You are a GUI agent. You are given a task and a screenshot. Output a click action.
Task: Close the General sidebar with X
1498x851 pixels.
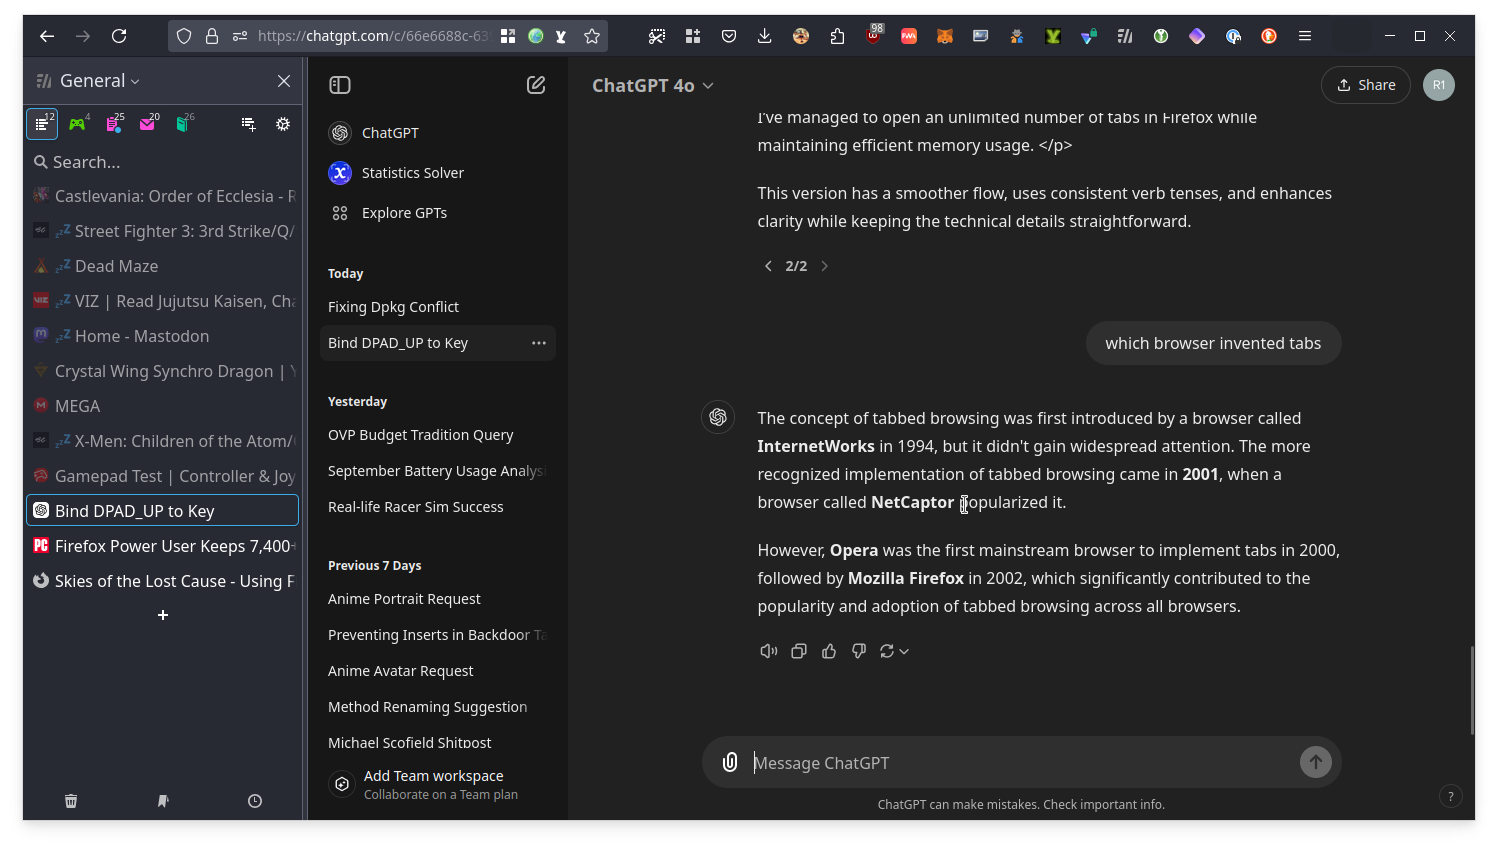(284, 81)
